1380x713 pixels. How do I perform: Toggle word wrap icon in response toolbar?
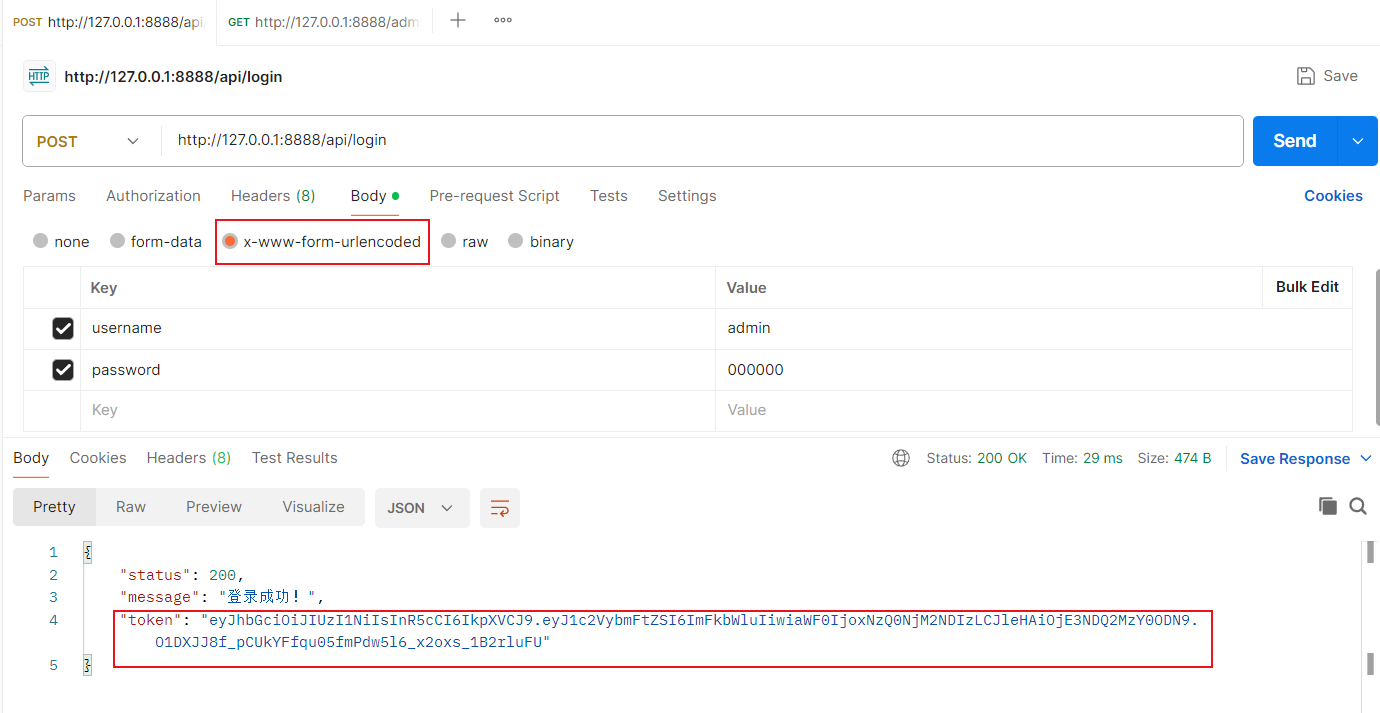pos(499,508)
